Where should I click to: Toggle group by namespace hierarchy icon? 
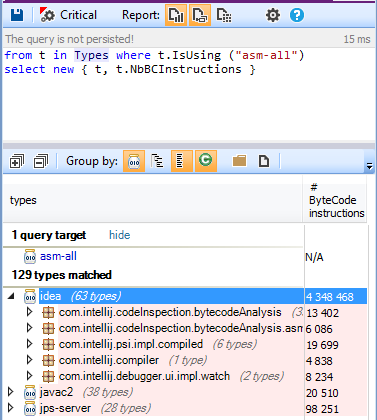pyautogui.click(x=157, y=161)
